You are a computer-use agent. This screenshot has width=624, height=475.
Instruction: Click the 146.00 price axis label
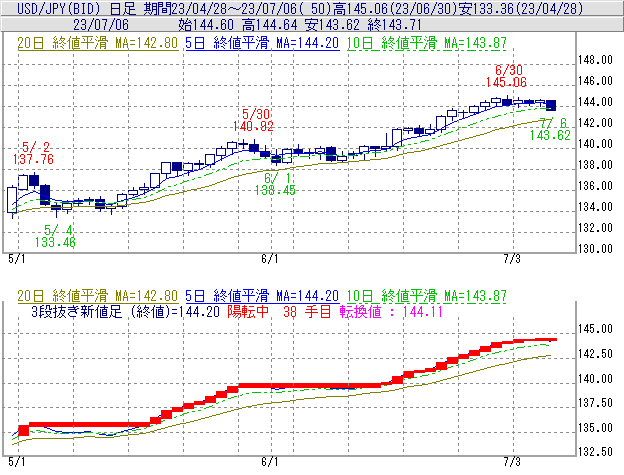tap(595, 81)
